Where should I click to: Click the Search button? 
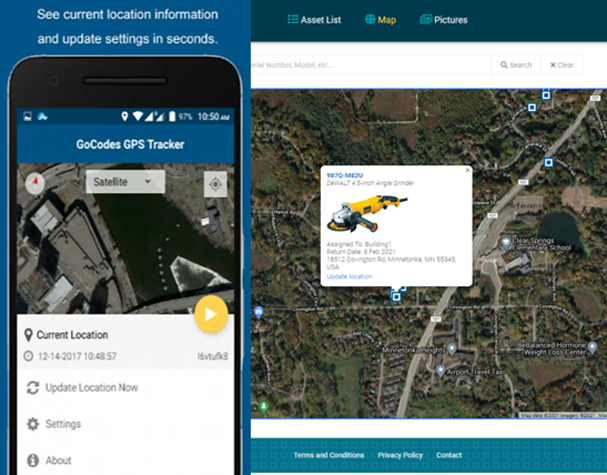click(516, 65)
